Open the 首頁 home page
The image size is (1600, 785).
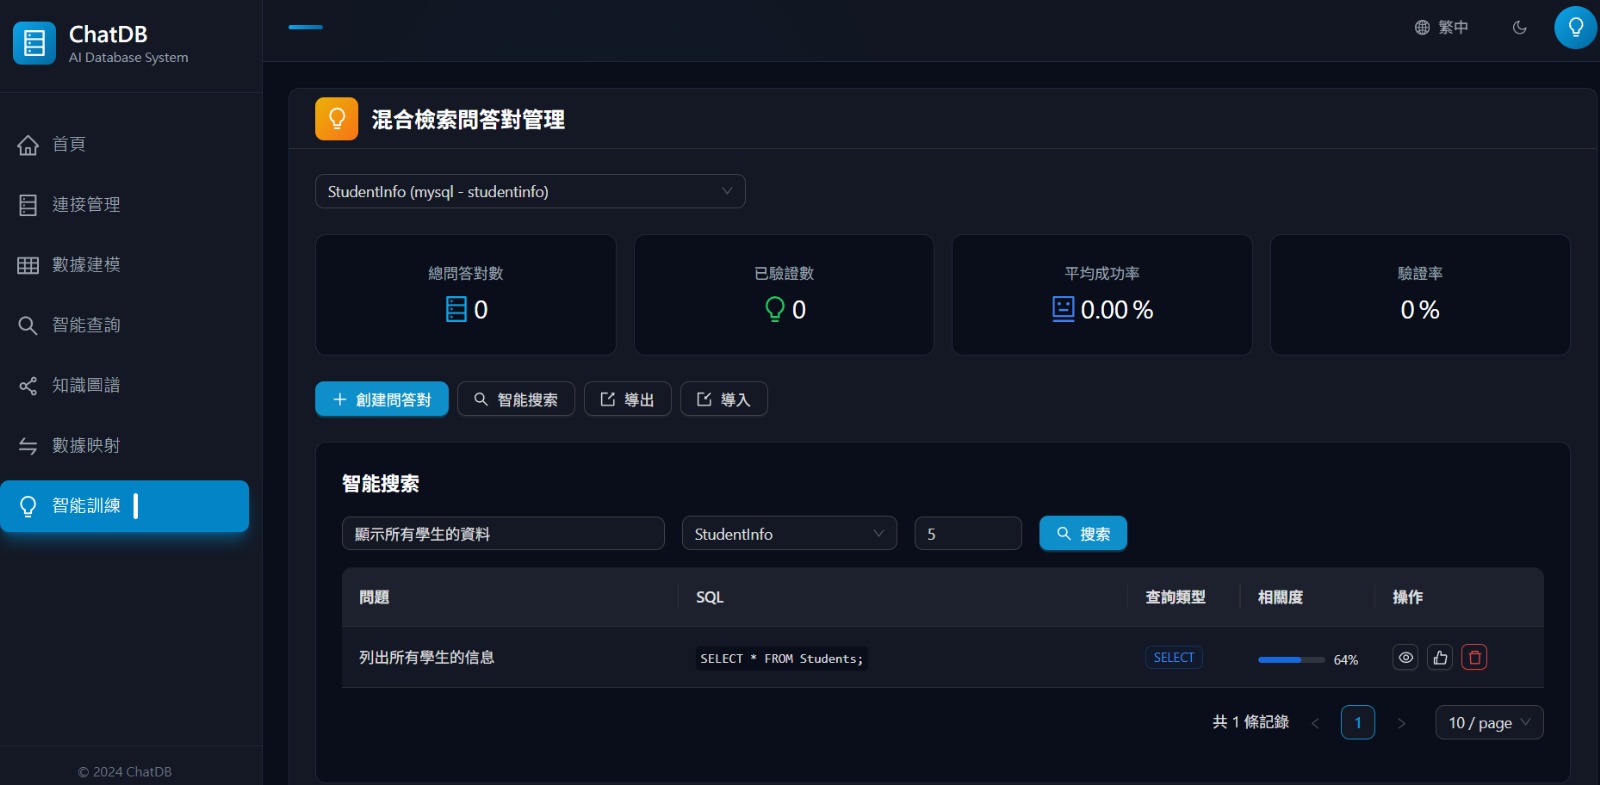point(124,145)
